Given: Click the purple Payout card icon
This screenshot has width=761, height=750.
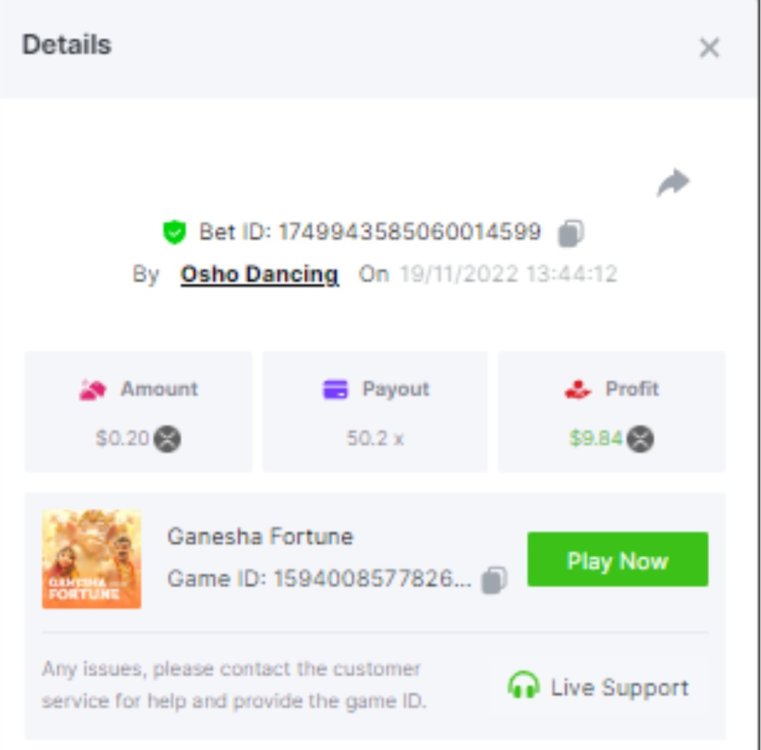Looking at the screenshot, I should [x=335, y=389].
